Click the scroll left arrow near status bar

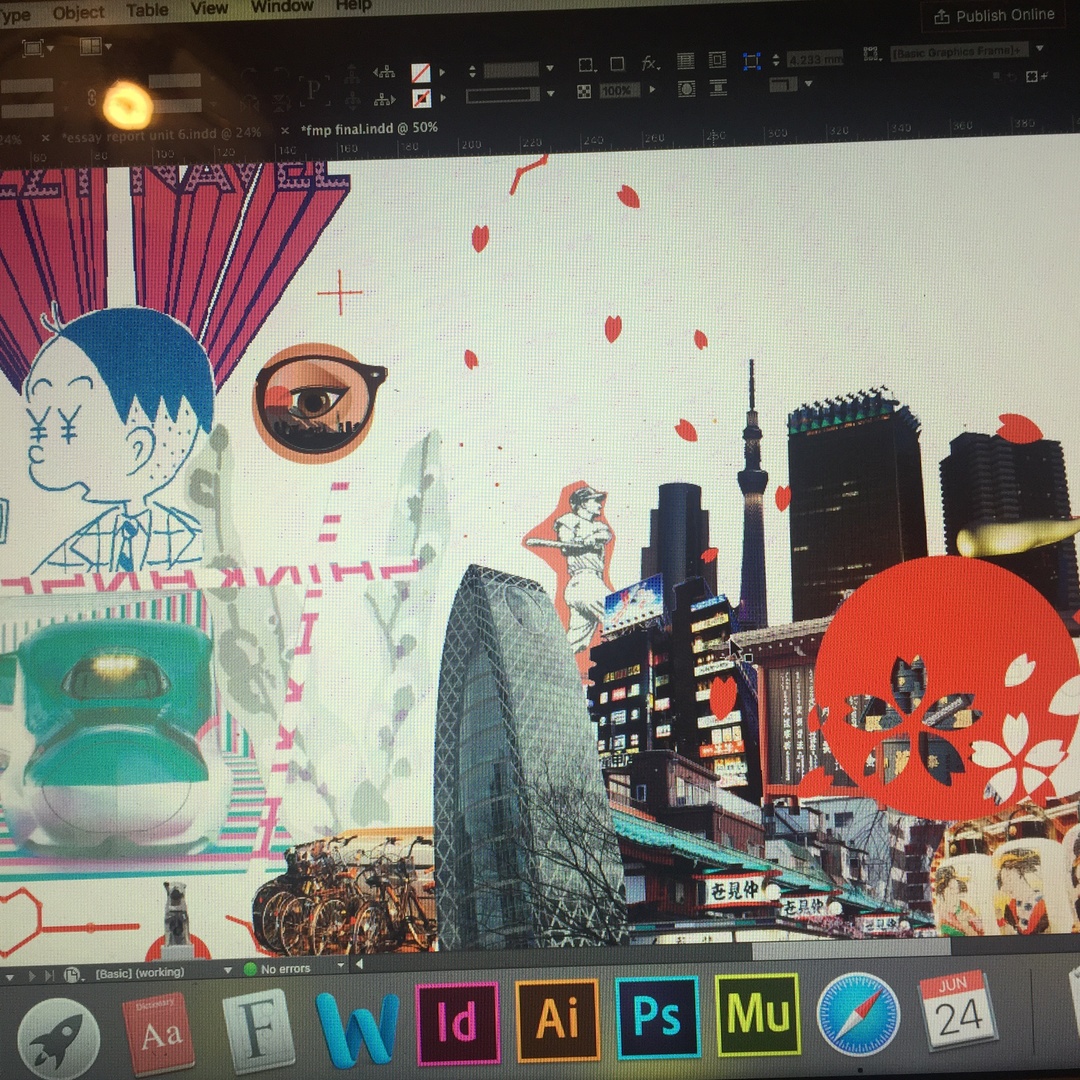(x=359, y=964)
